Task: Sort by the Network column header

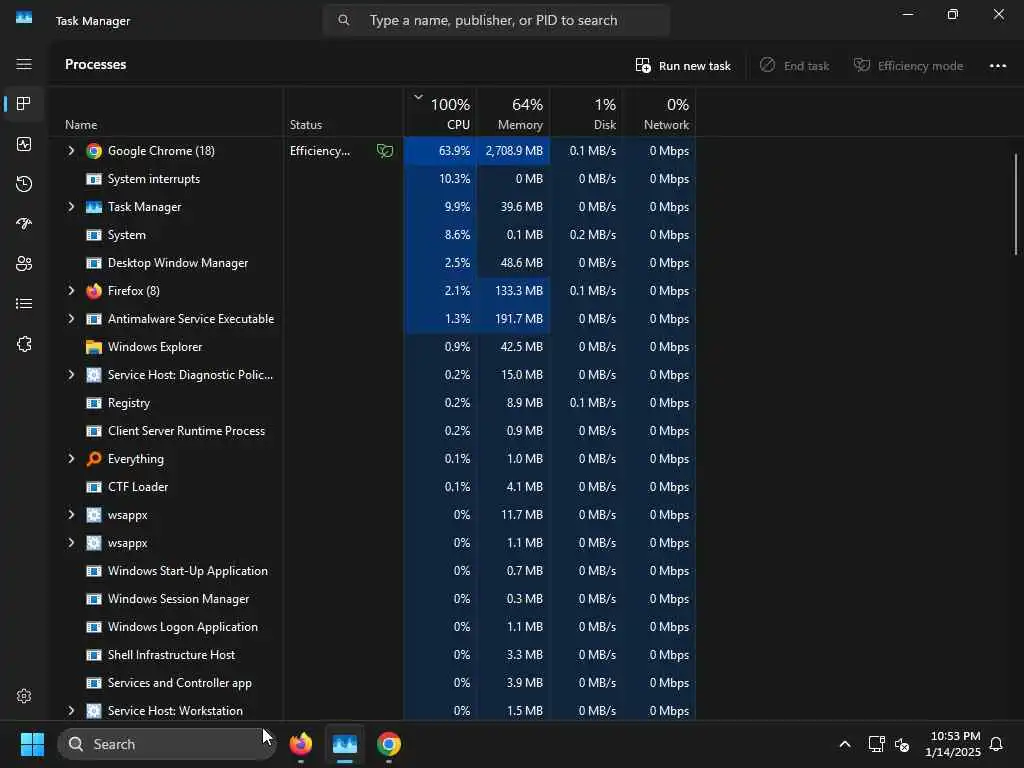Action: point(659,112)
